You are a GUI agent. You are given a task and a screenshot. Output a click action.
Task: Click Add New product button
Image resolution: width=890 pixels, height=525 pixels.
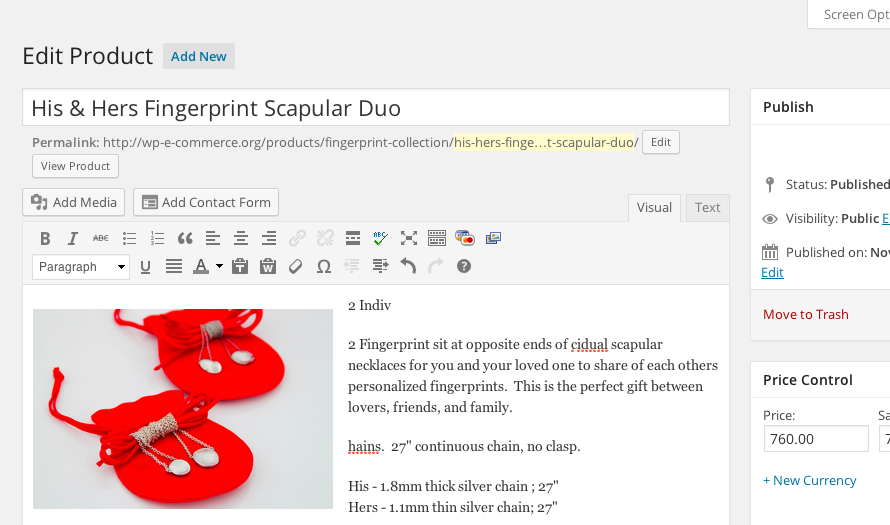point(199,56)
